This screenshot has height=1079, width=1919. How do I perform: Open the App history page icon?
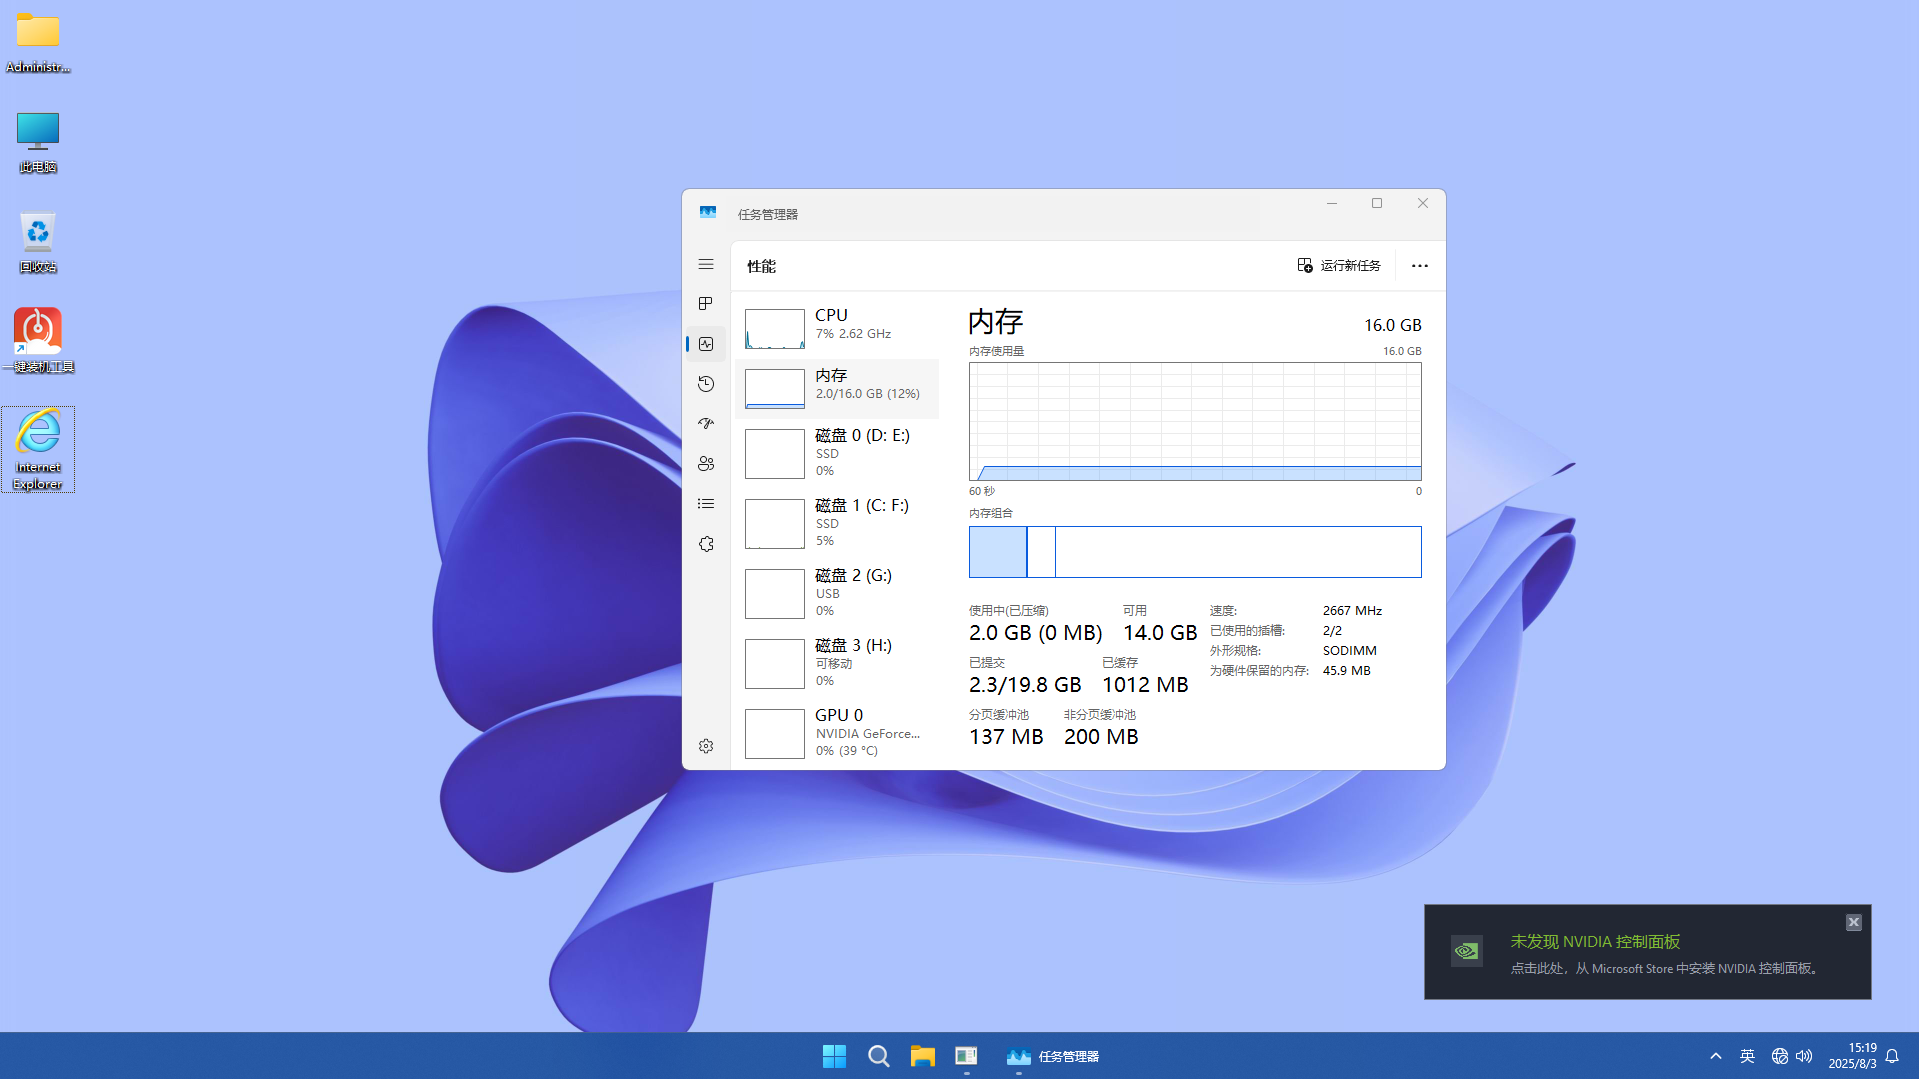[x=706, y=384]
